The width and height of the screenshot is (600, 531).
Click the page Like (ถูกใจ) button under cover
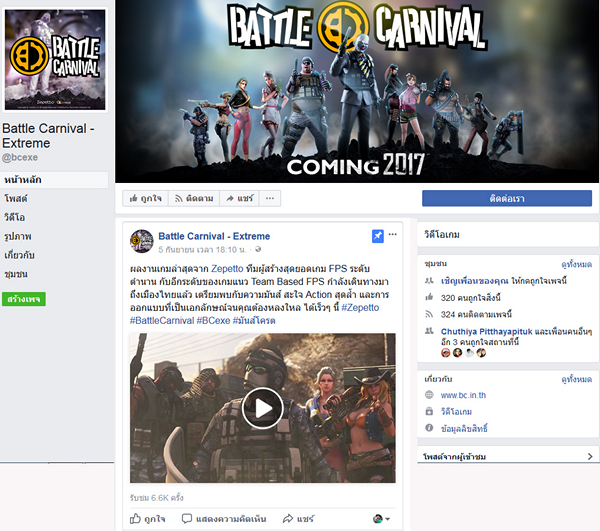(145, 199)
